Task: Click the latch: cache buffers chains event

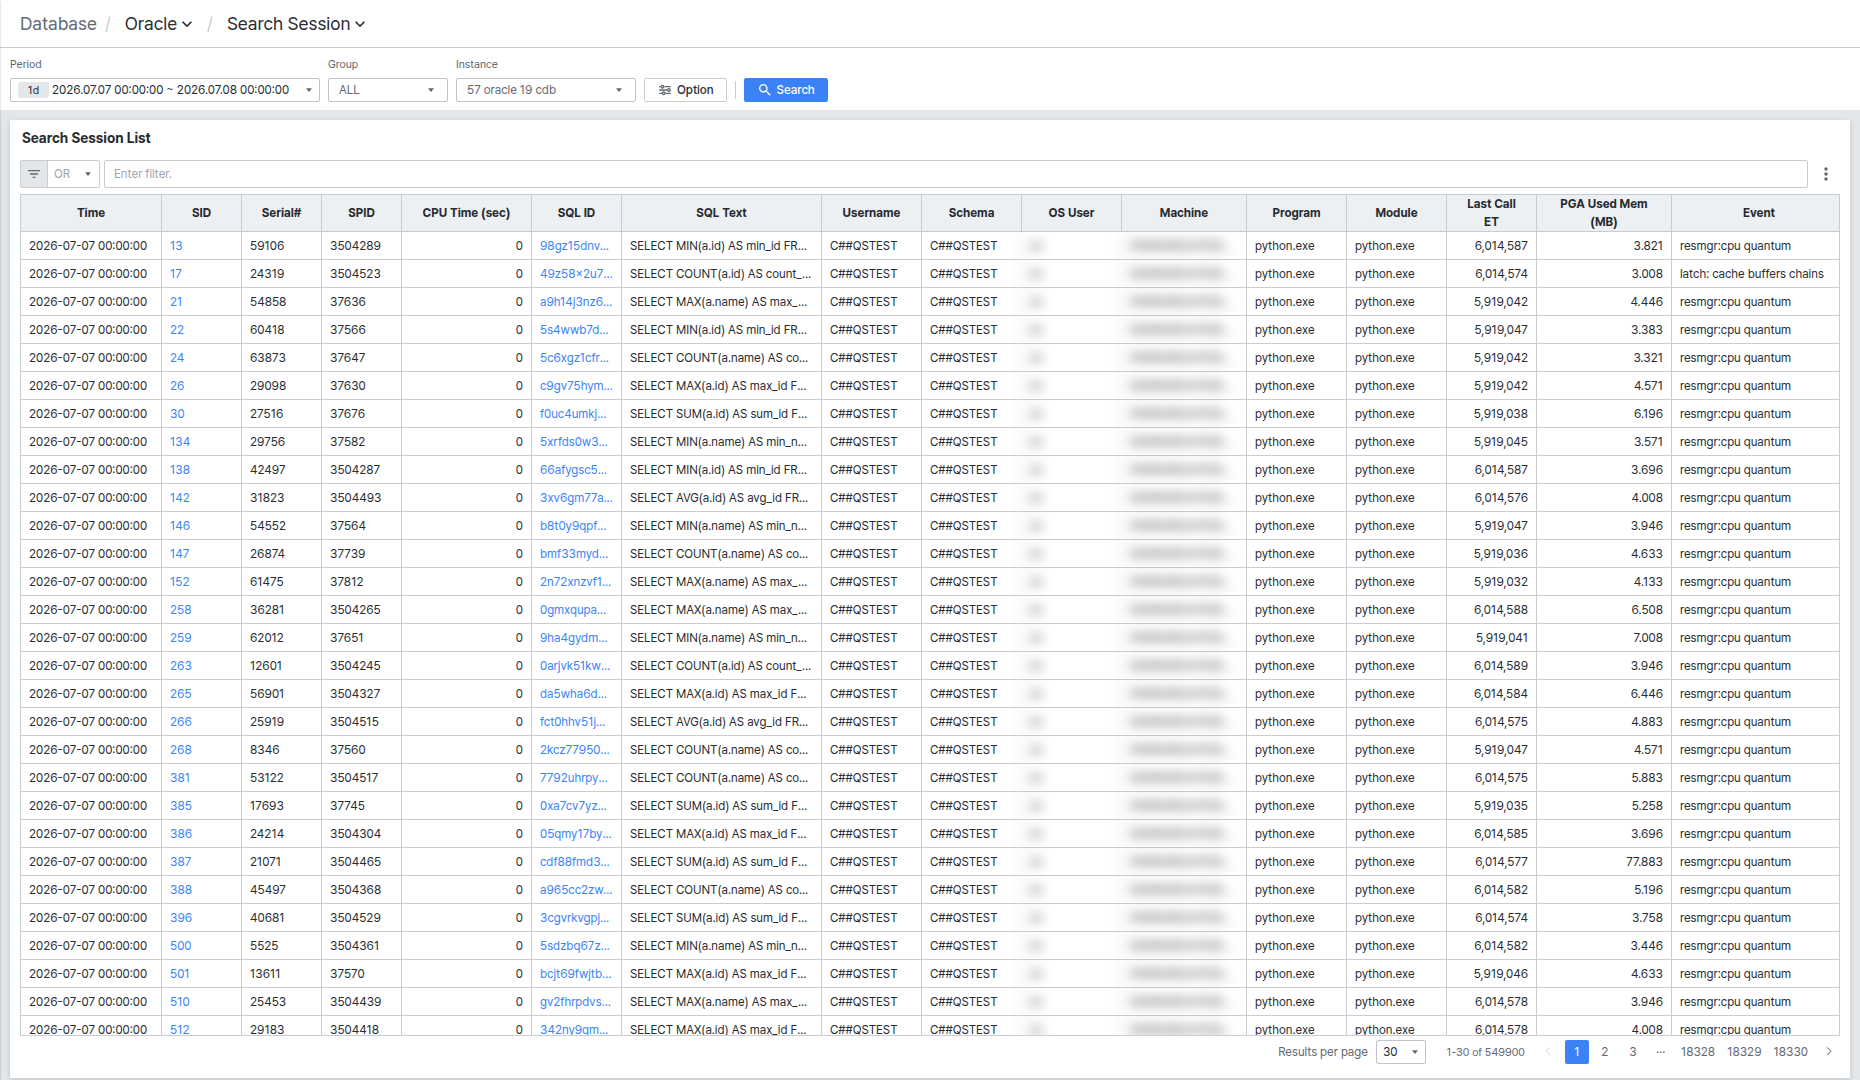Action: pos(1751,274)
